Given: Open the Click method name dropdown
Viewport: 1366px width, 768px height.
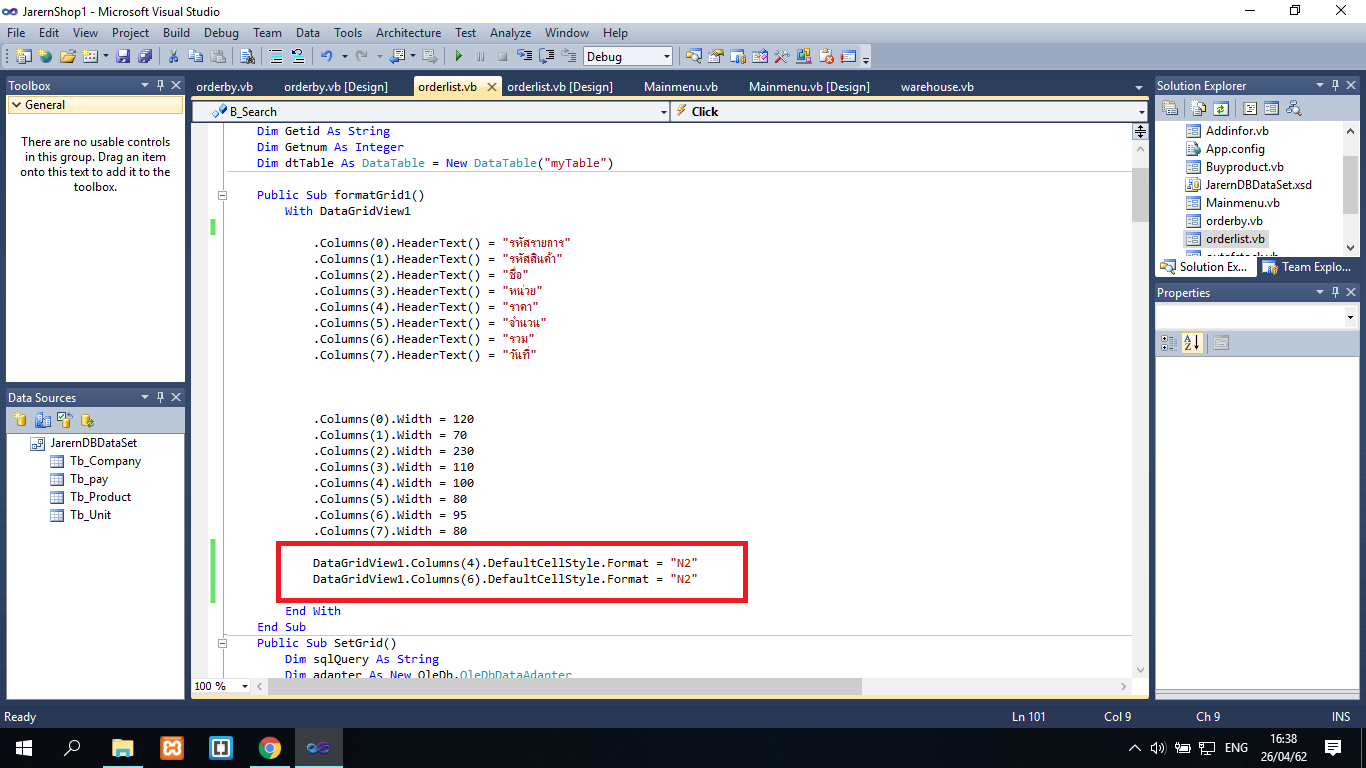Looking at the screenshot, I should [x=1141, y=112].
